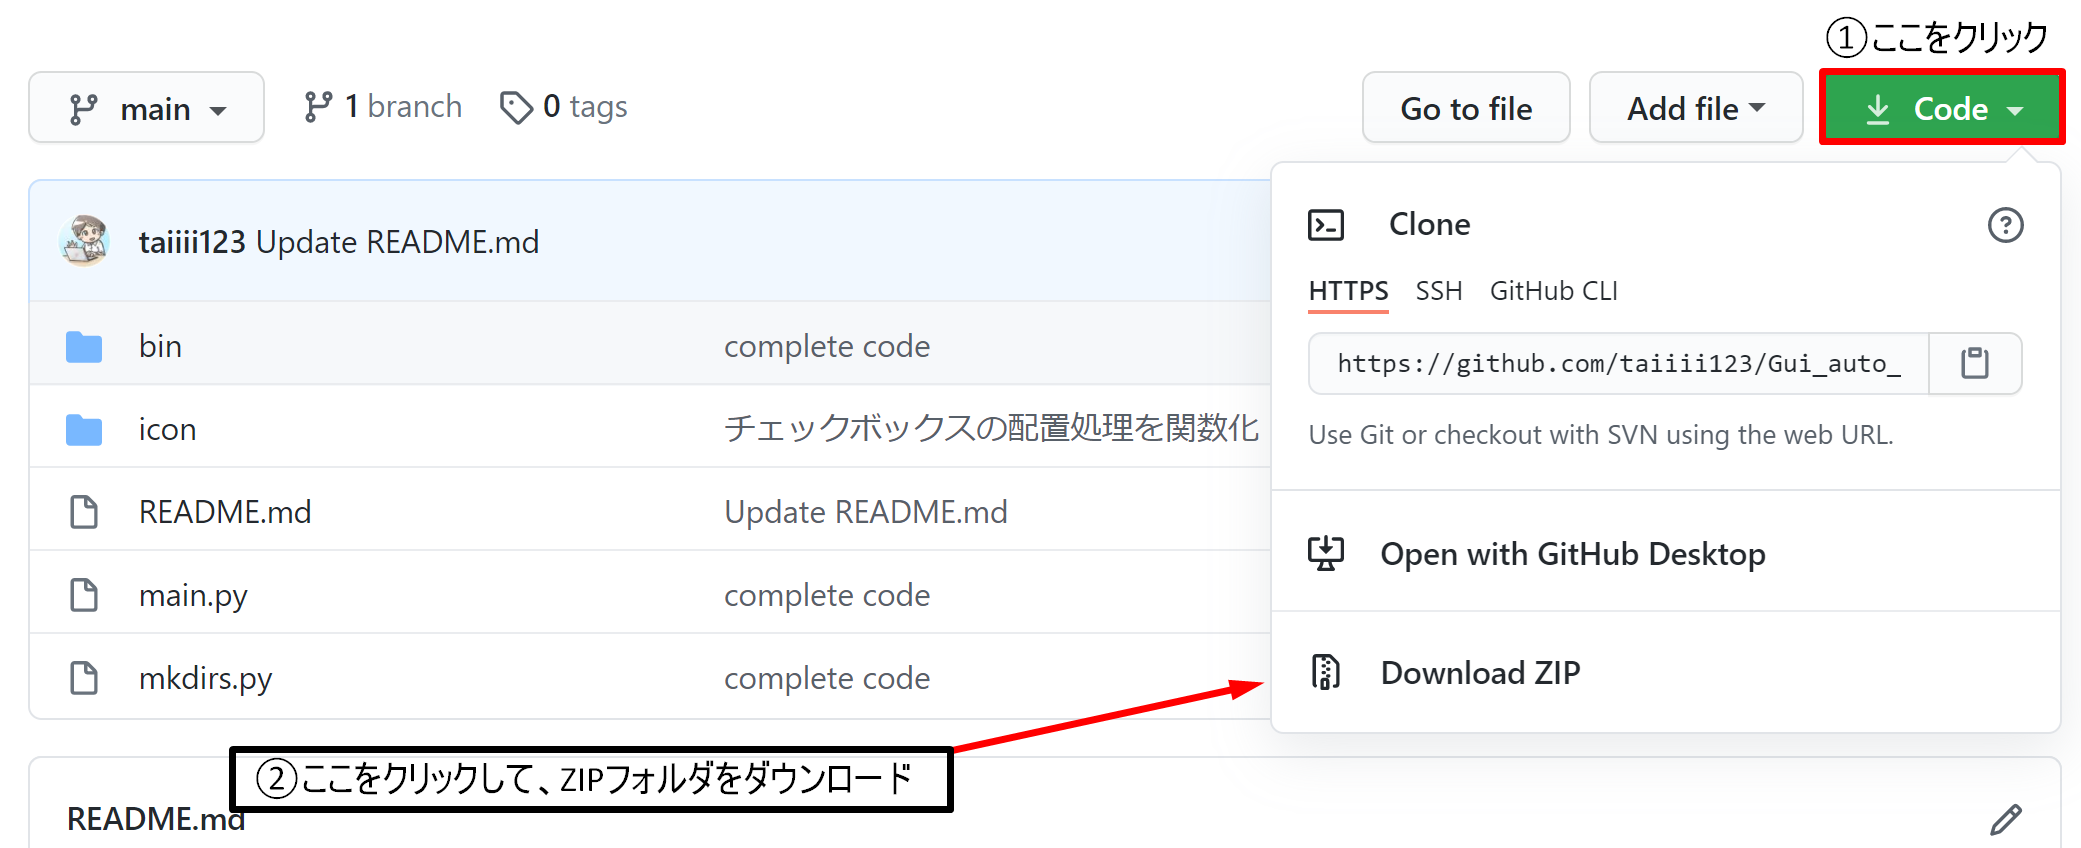Open the green Code dropdown
This screenshot has height=848, width=2081.
(x=1942, y=108)
